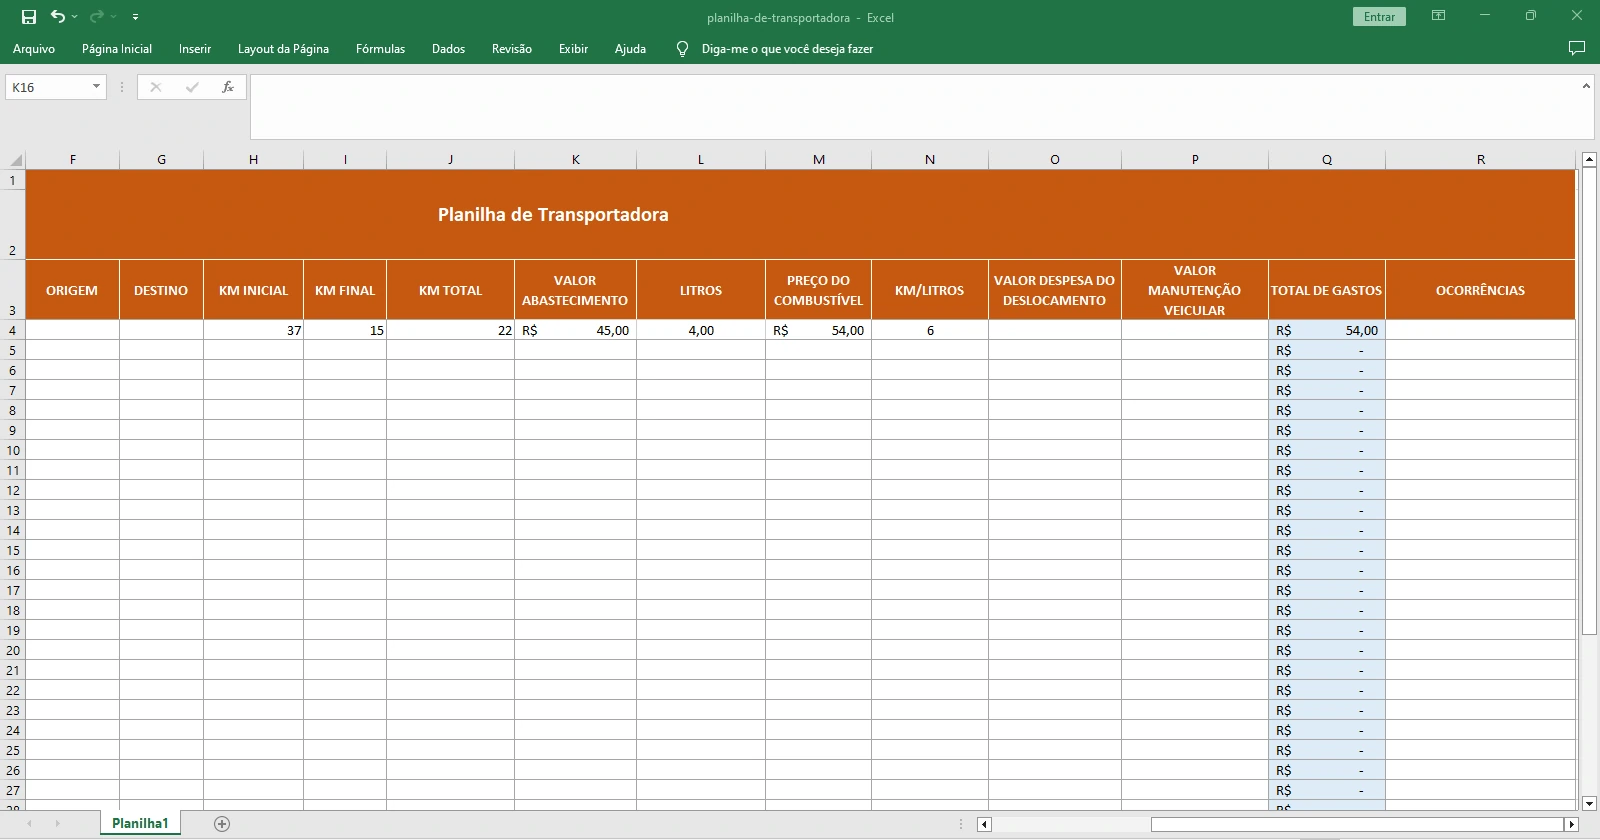Click the horizontal scrollbar right arrow
The height and width of the screenshot is (840, 1600).
(x=1571, y=825)
